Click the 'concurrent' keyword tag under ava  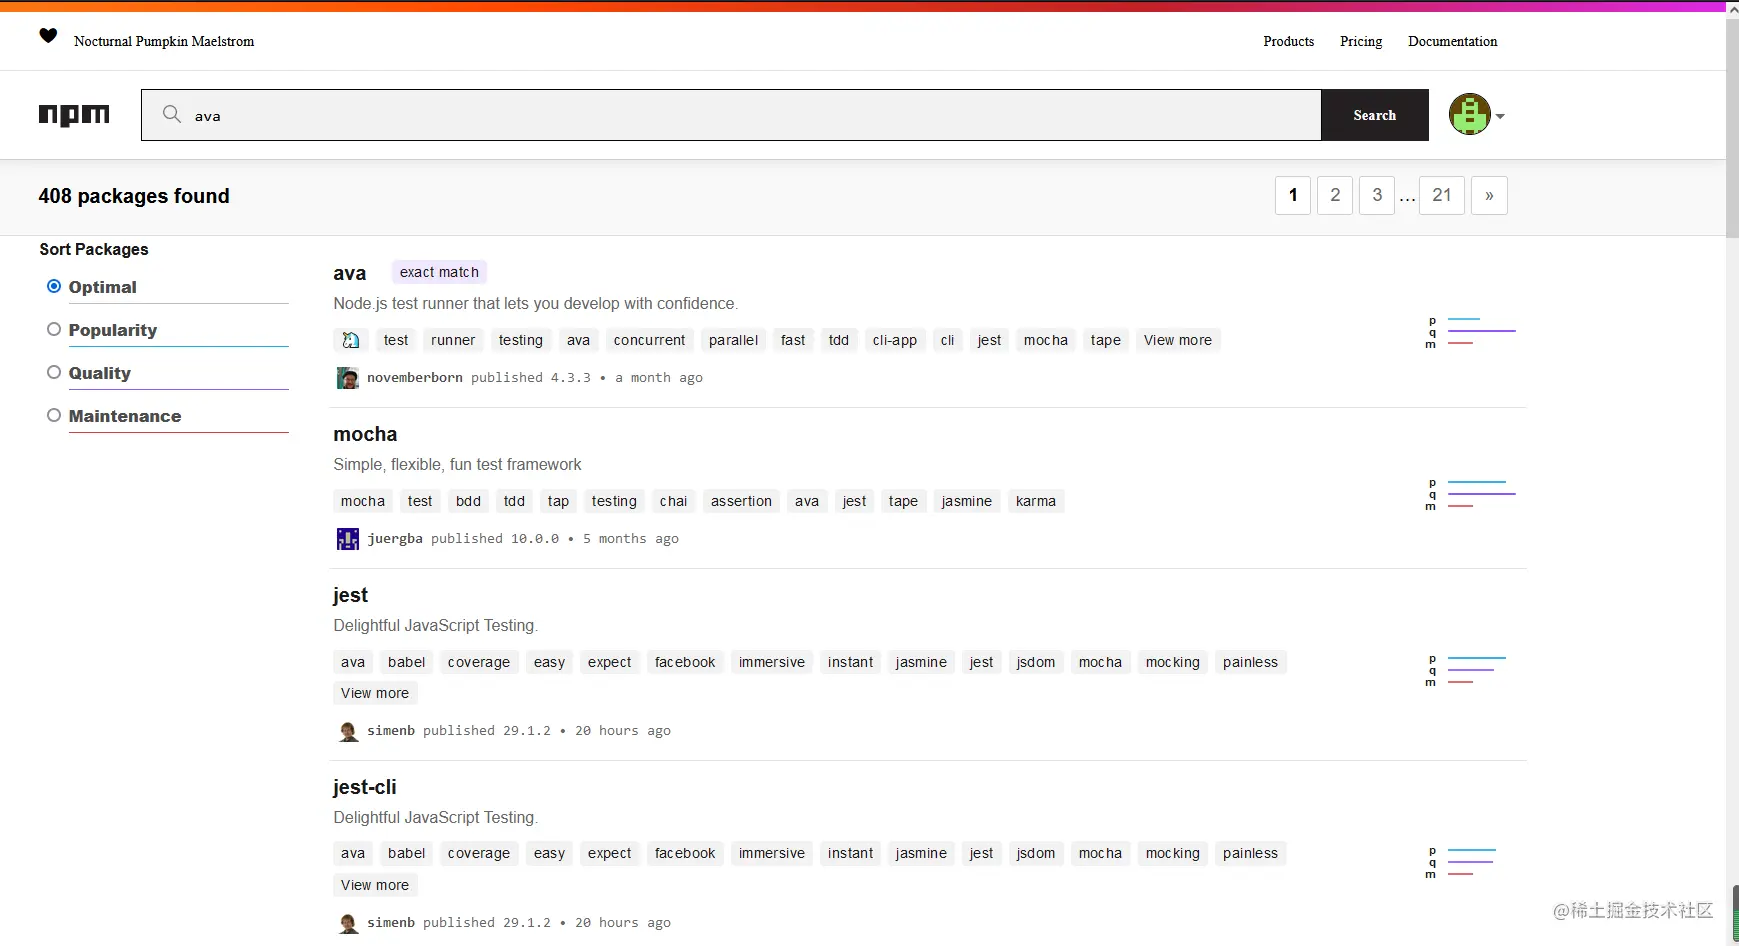click(x=650, y=340)
